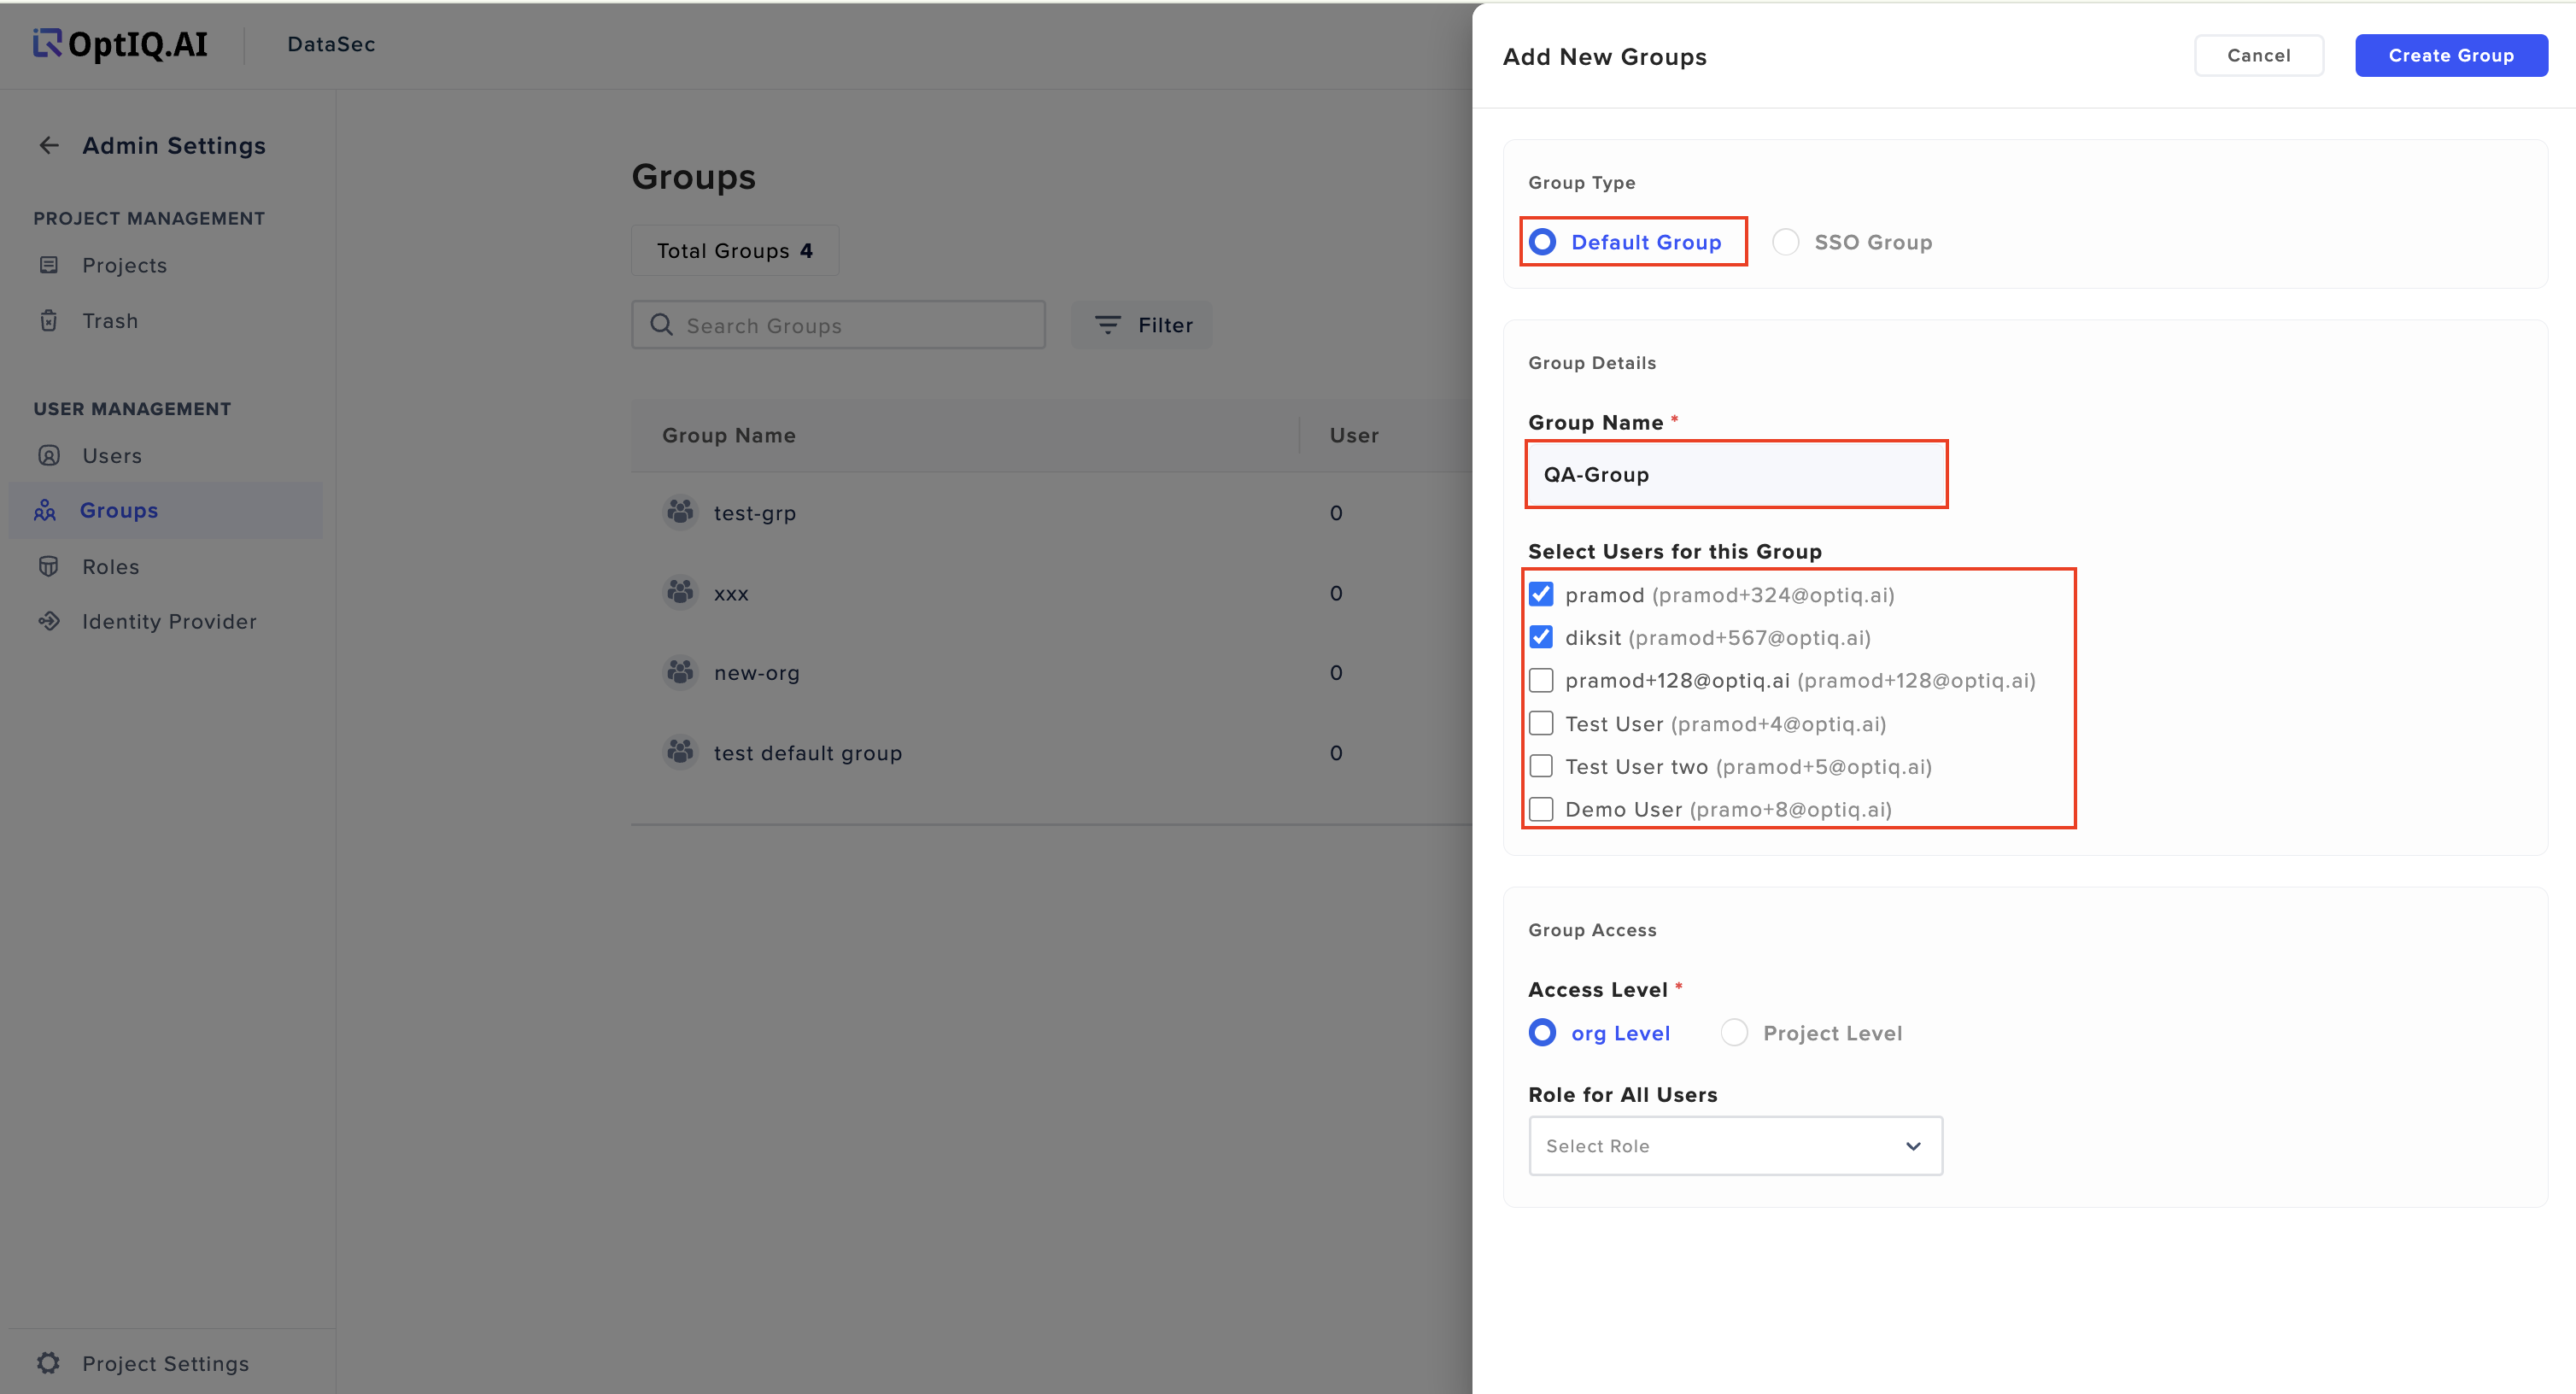
Task: Click the back arrow beside Admin Settings
Action: [x=49, y=146]
